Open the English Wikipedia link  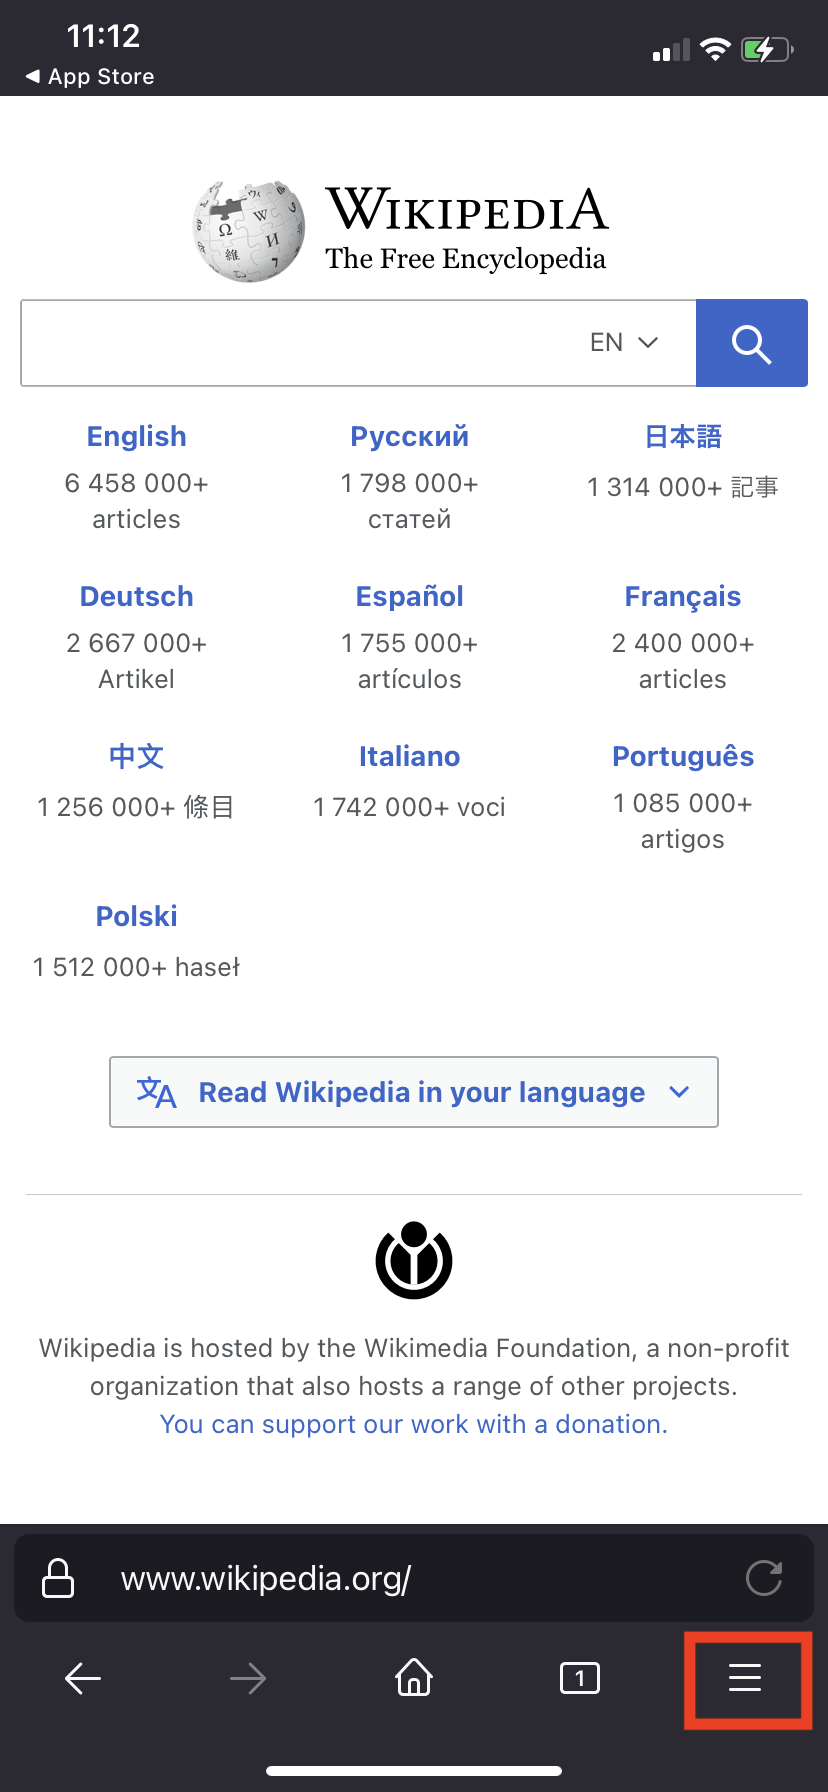[x=137, y=437]
